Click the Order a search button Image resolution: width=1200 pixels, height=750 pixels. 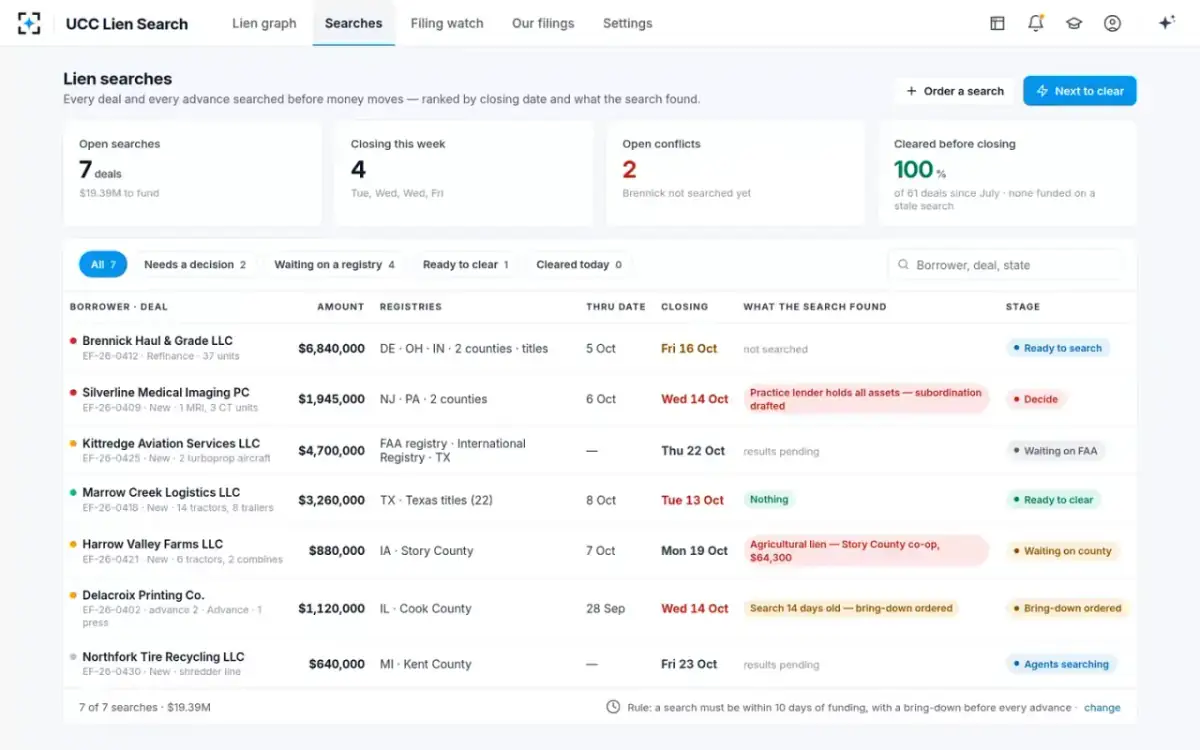pyautogui.click(x=954, y=91)
